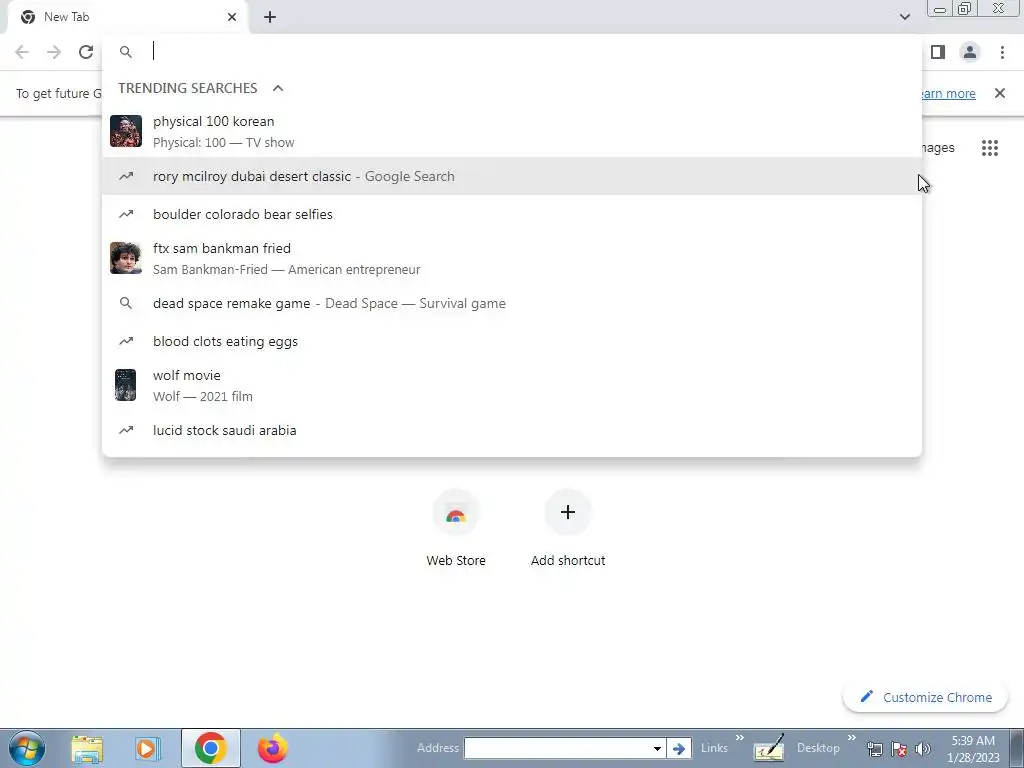The width and height of the screenshot is (1024, 768).
Task: Open the tablet input pen icon
Action: click(x=769, y=748)
